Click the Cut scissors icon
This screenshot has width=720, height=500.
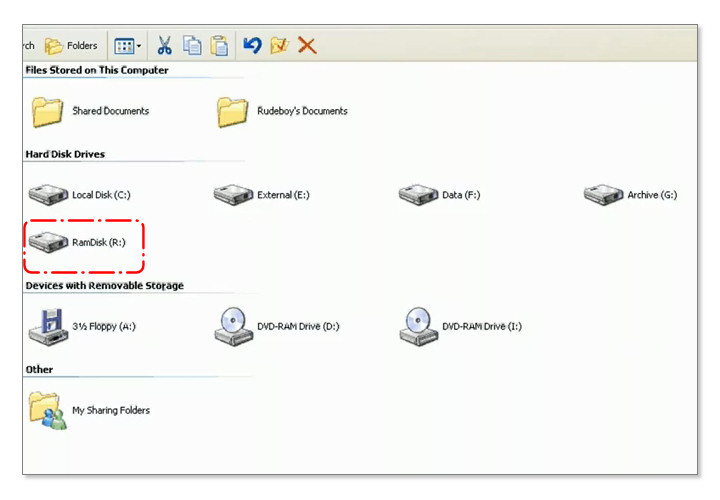[164, 45]
